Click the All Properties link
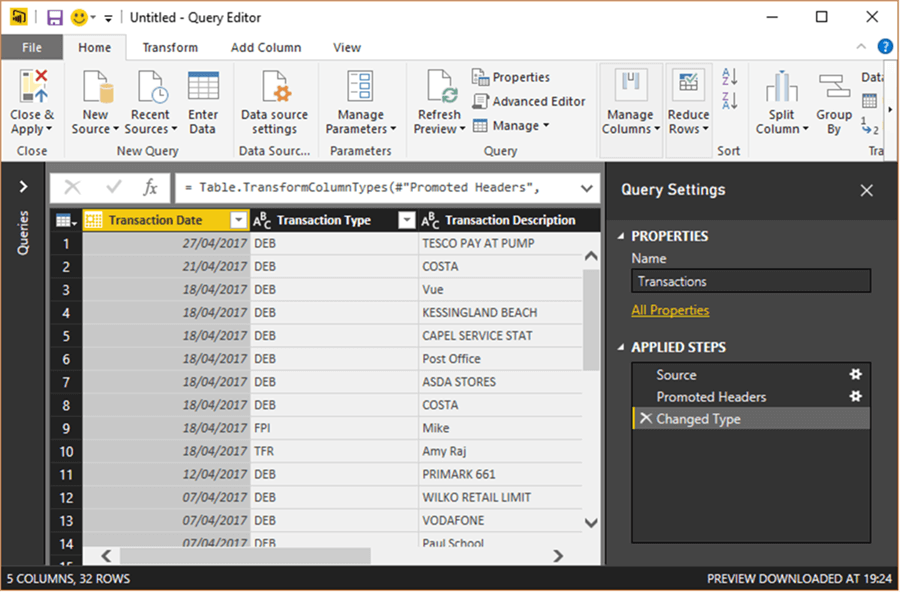 pos(670,310)
